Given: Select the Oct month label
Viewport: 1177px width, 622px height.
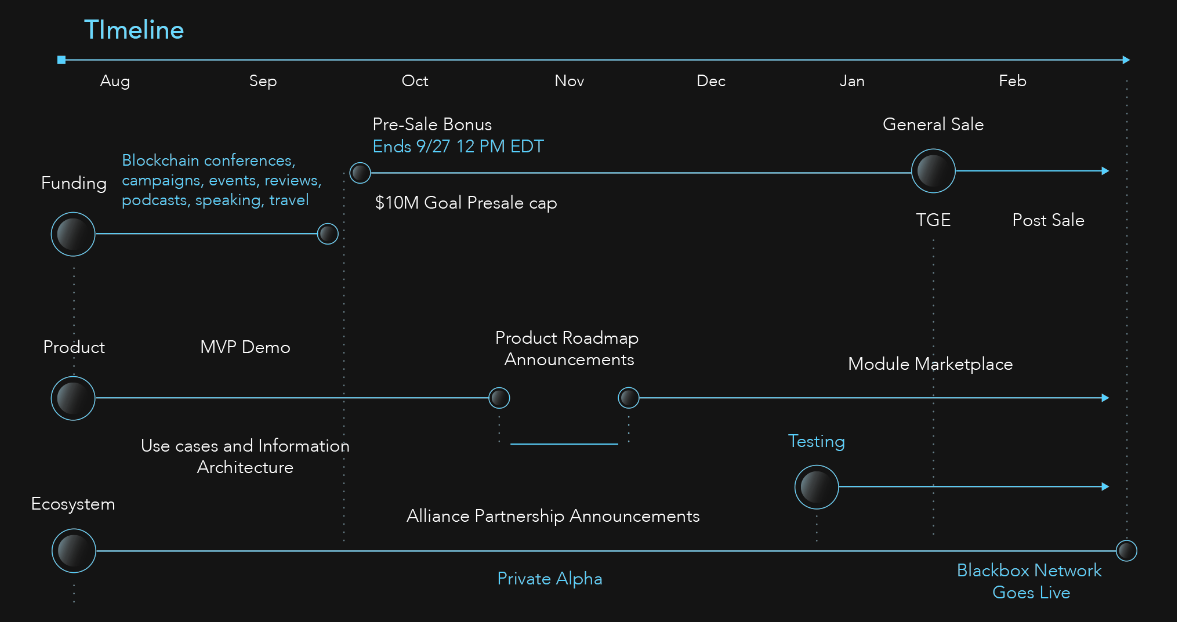Looking at the screenshot, I should pos(415,81).
